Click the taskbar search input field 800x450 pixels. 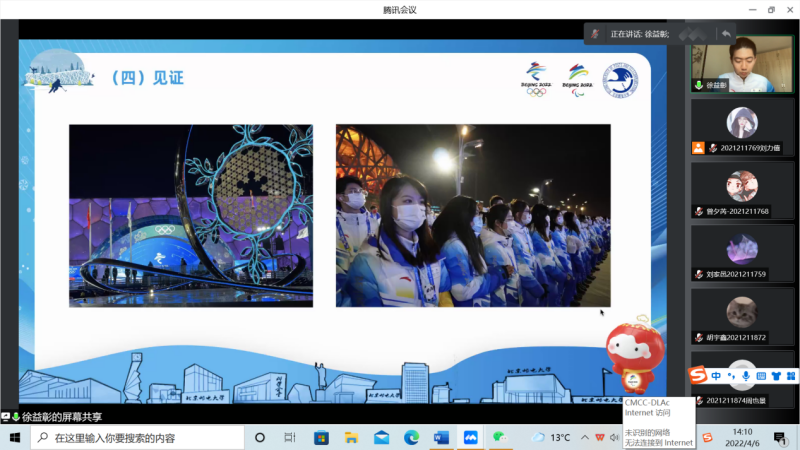[x=138, y=438]
